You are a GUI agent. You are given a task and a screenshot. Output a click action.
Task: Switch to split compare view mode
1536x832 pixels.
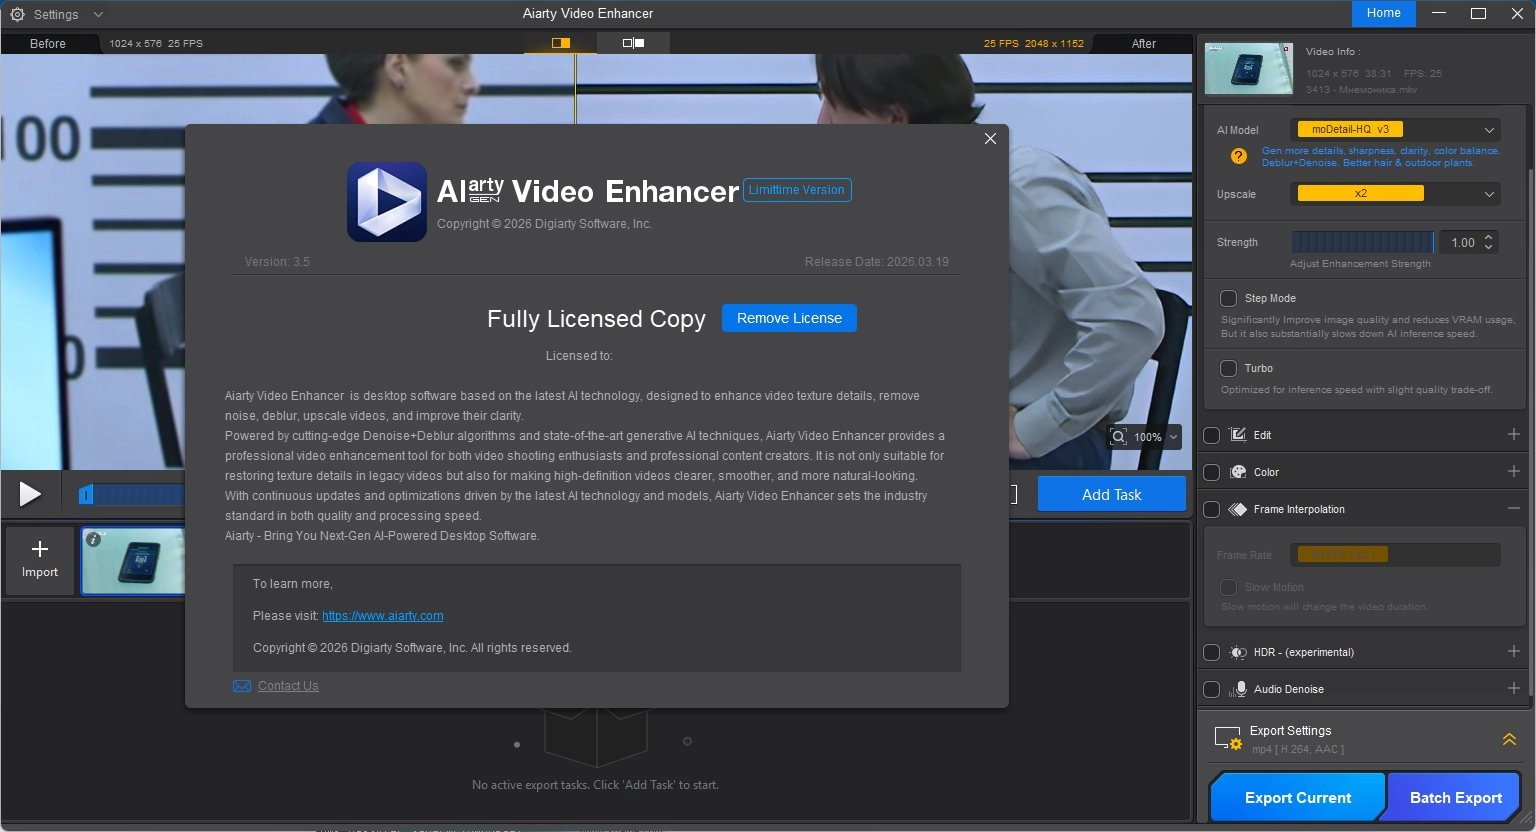(x=560, y=43)
